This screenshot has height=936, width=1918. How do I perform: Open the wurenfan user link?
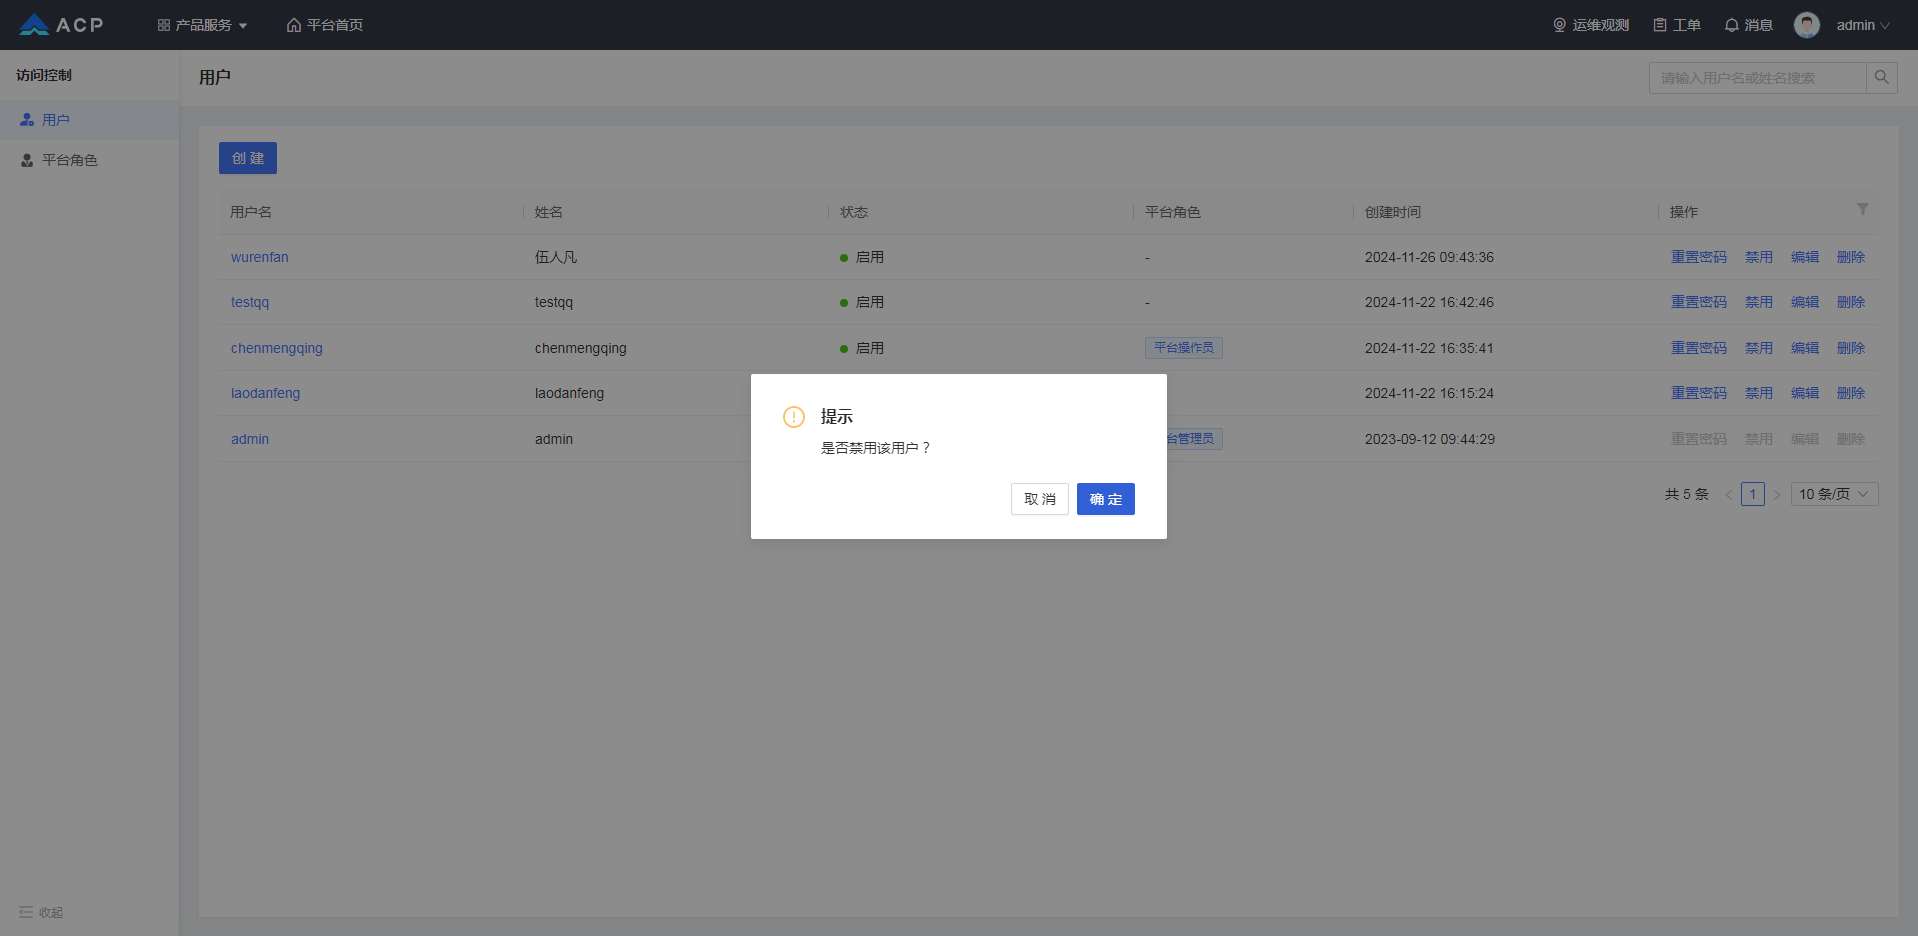point(260,257)
